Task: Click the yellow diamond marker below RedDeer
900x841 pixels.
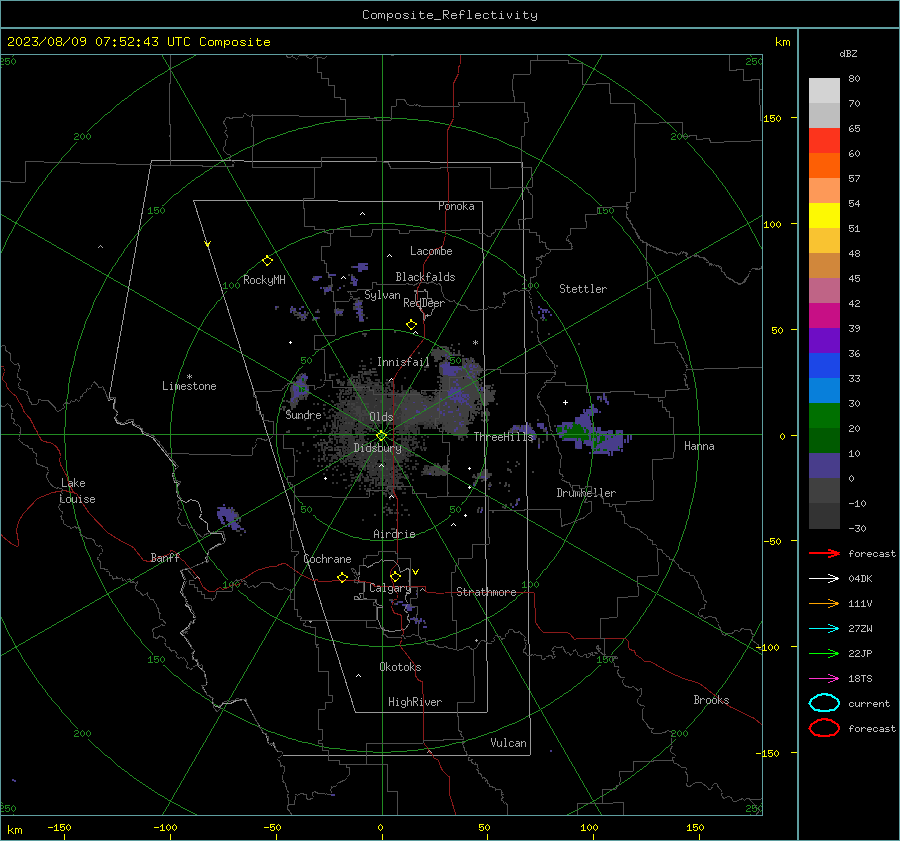Action: click(411, 324)
